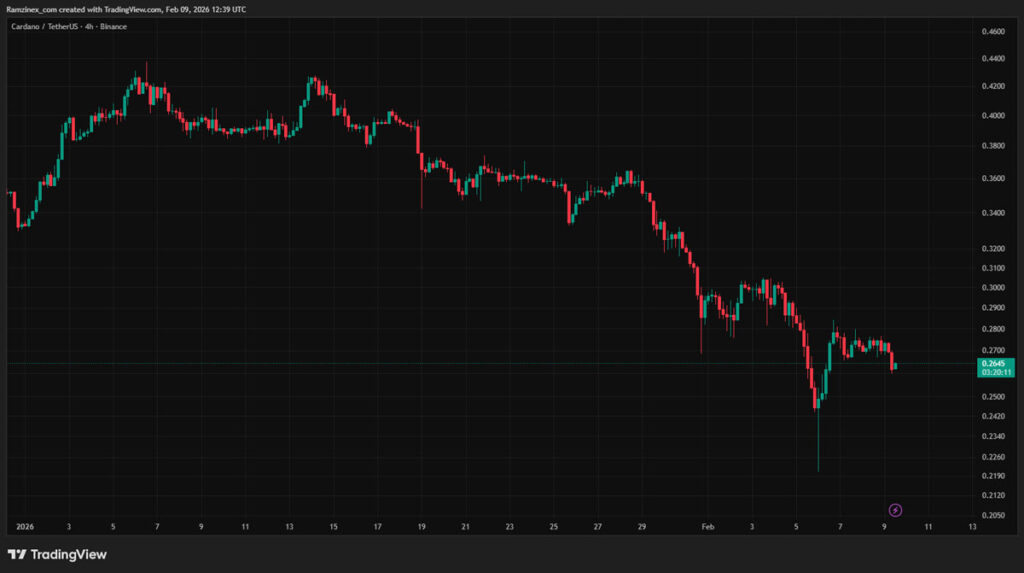1024x573 pixels.
Task: Click the 2026 label on time axis
Action: [24, 526]
